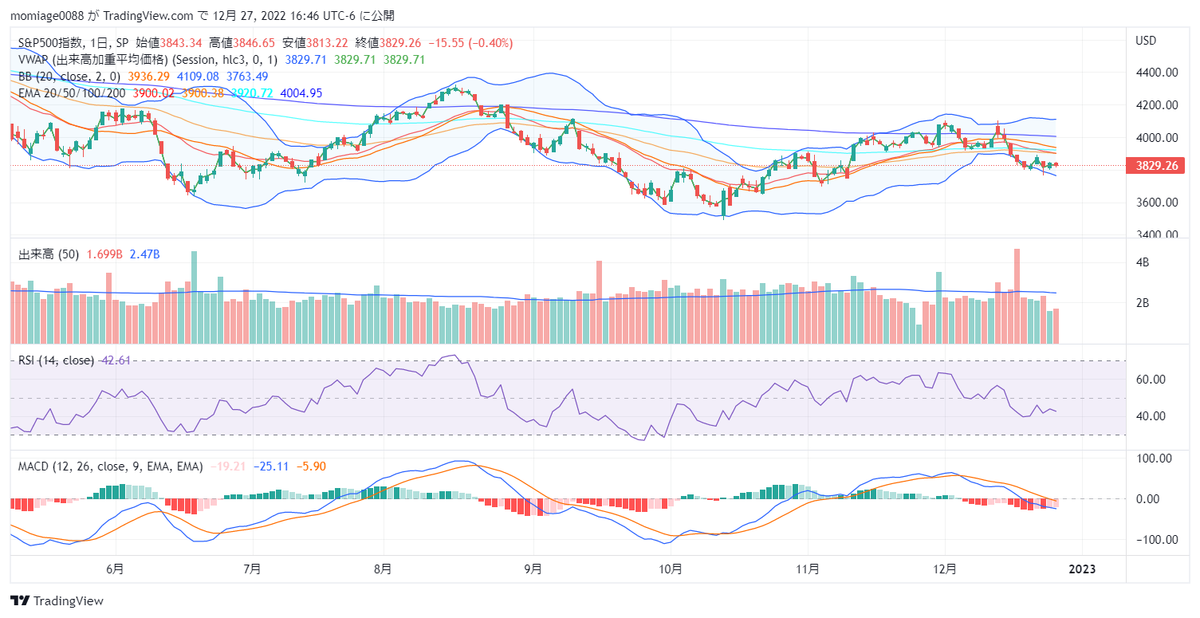
Task: Click the red 3829.26 price tag on axis
Action: pos(1156,166)
